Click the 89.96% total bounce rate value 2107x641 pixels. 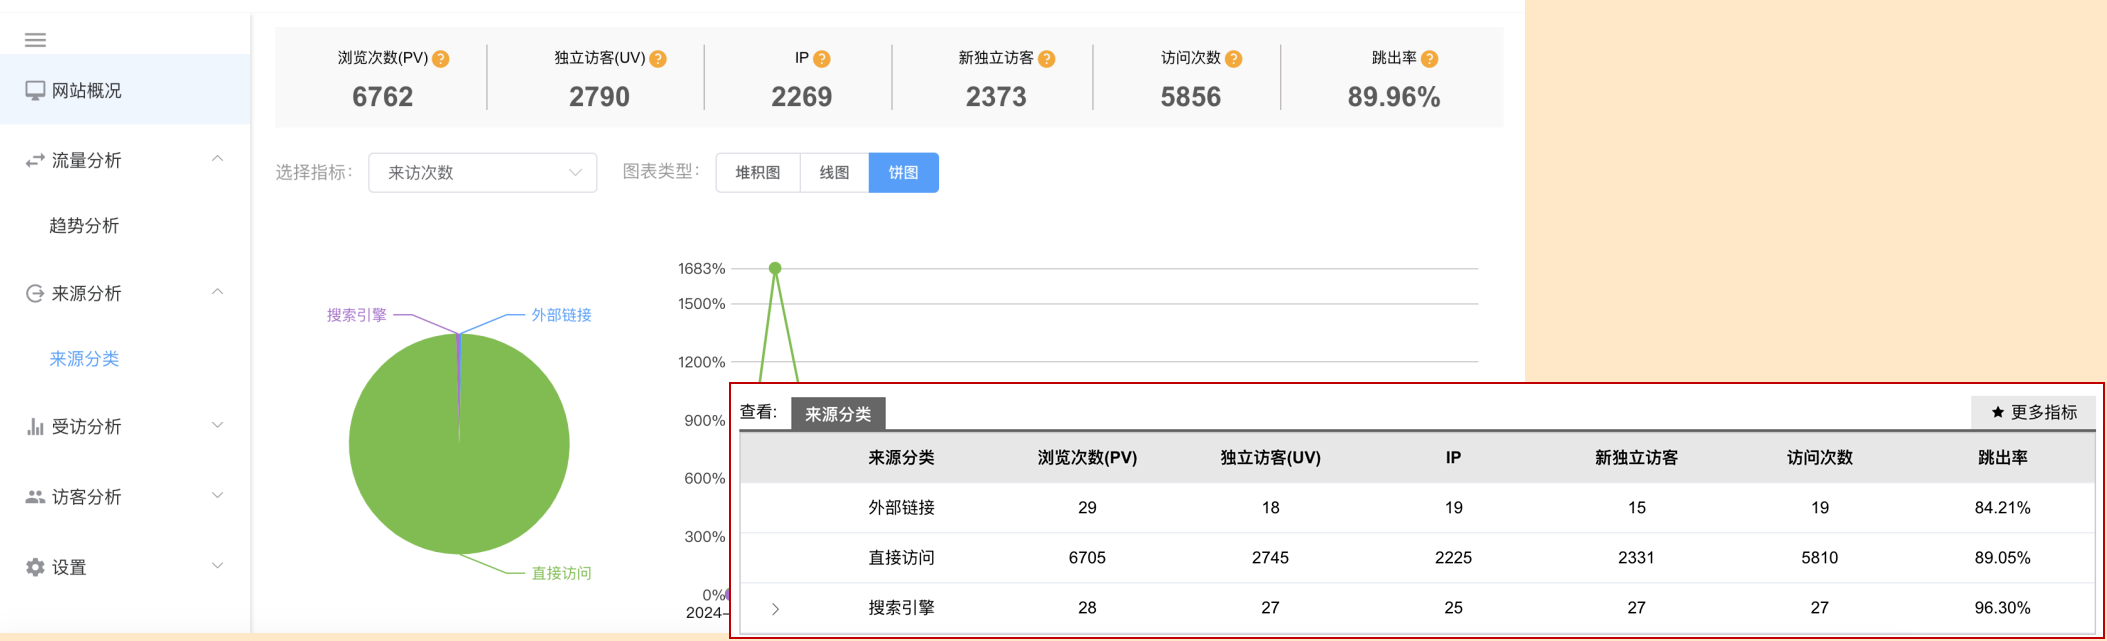point(1394,97)
